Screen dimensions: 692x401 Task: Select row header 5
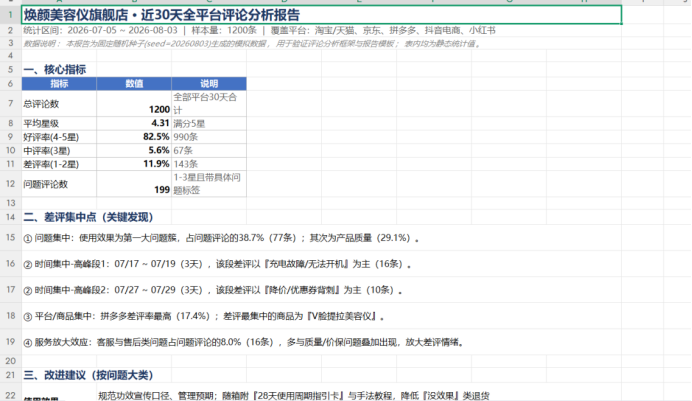[11, 69]
